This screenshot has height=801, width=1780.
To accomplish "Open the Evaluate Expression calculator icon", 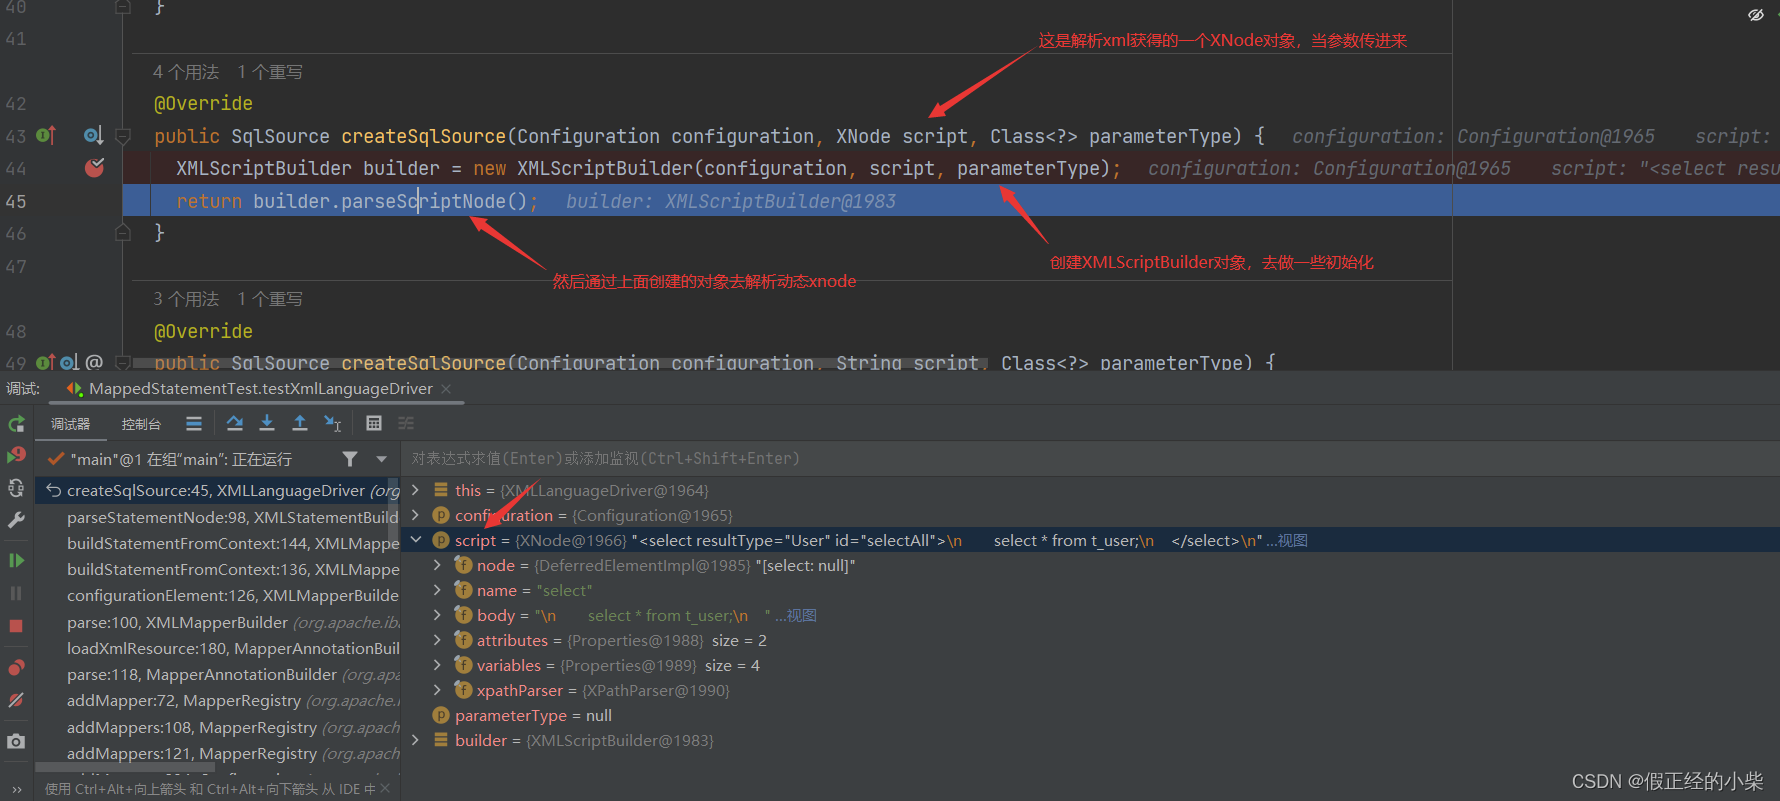I will point(374,424).
